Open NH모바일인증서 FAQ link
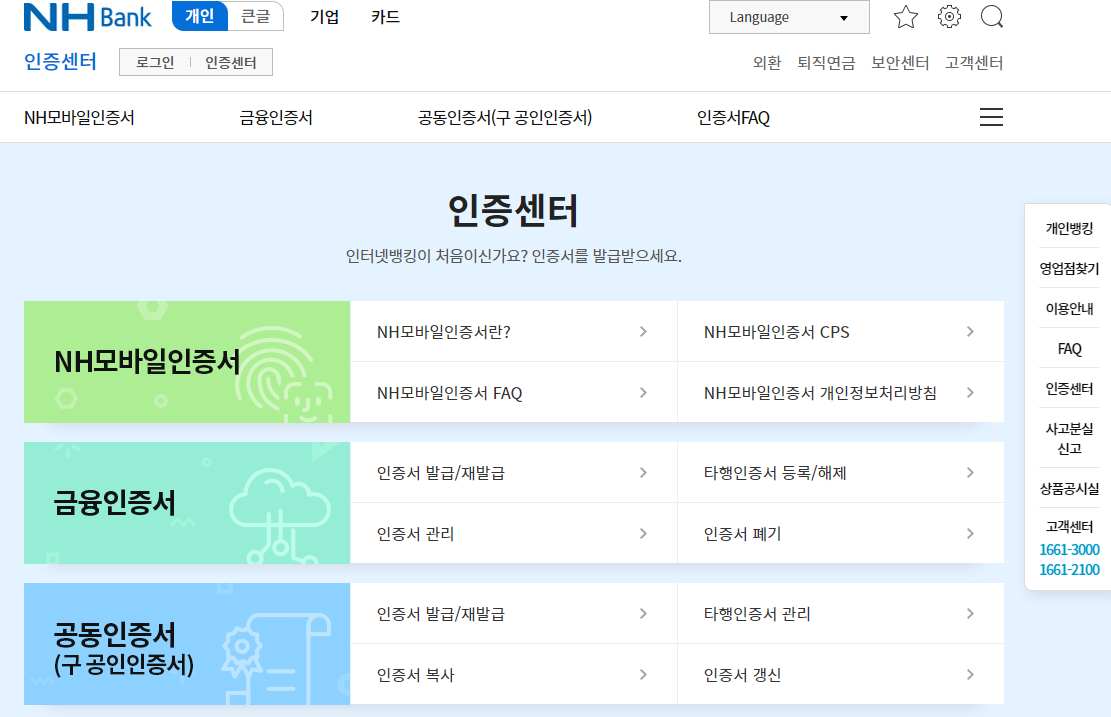The image size is (1111, 717). (x=449, y=393)
